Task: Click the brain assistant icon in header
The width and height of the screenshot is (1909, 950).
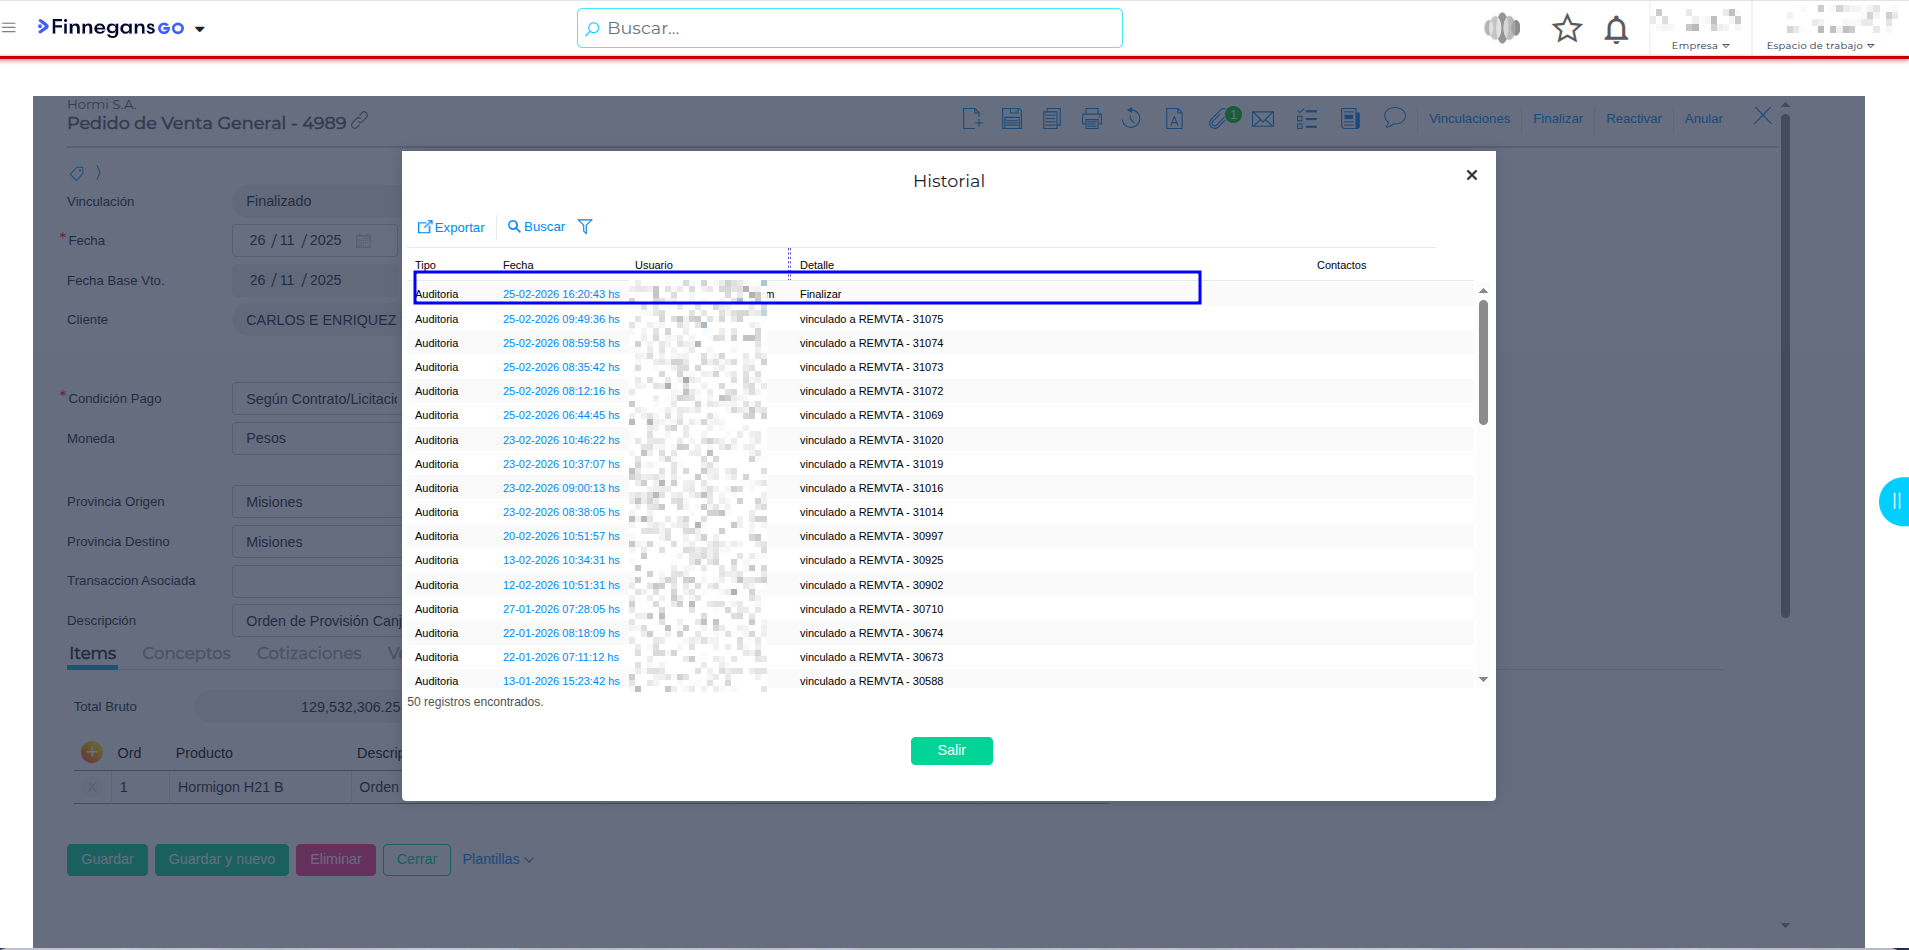Action: click(1501, 29)
